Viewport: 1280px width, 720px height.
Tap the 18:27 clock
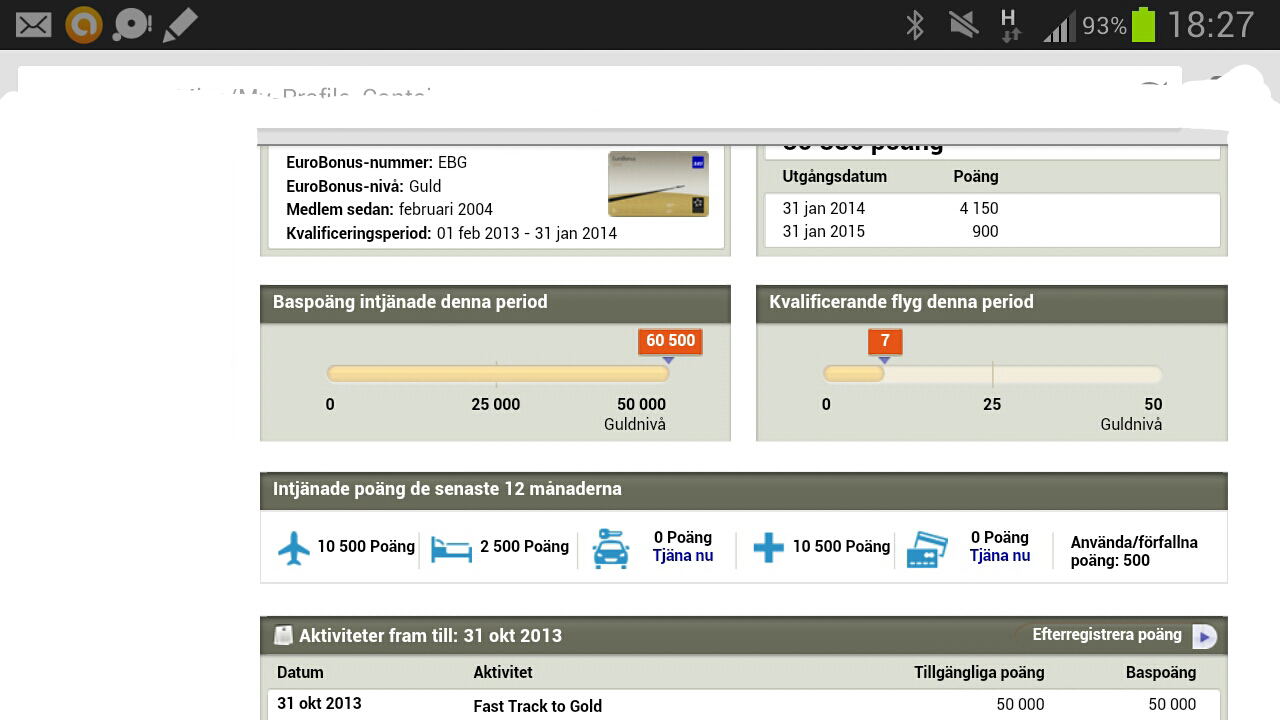pyautogui.click(x=1210, y=25)
